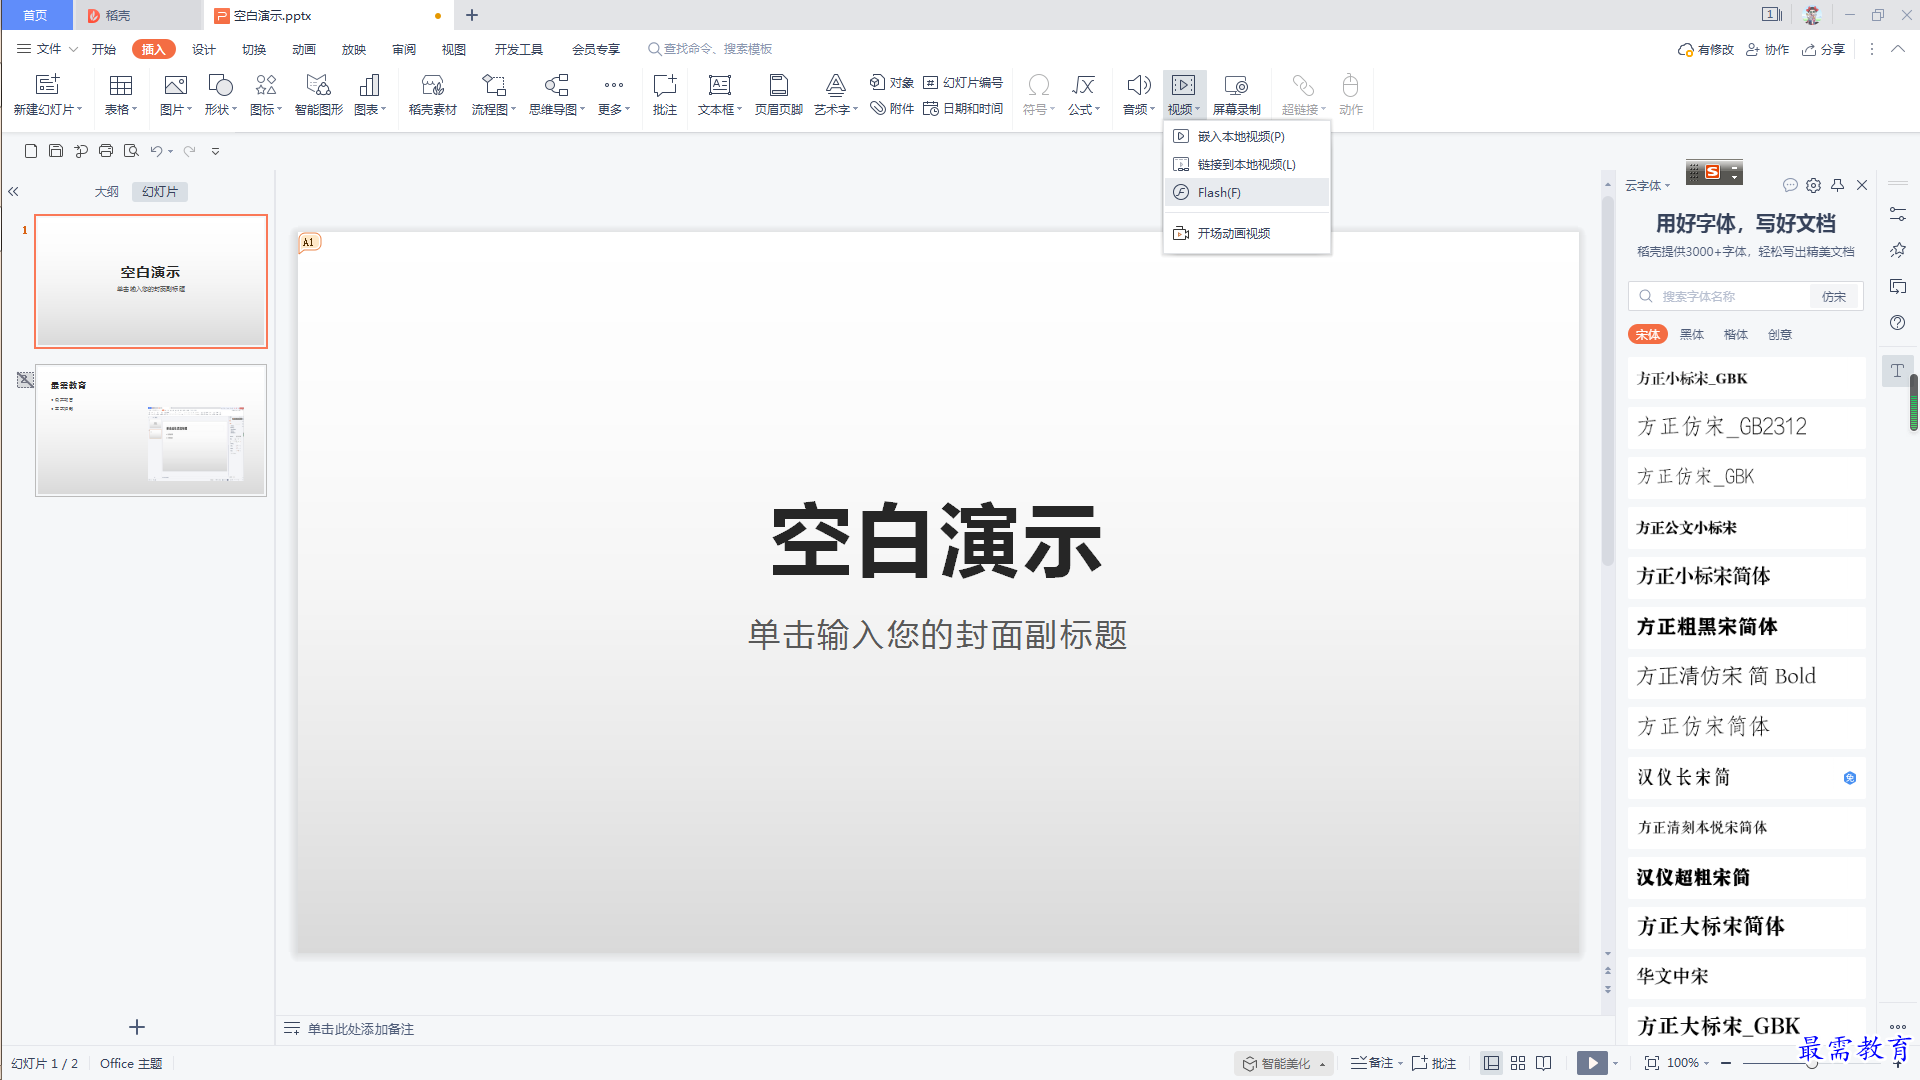Expand the 视频 video dropdown

point(1184,110)
